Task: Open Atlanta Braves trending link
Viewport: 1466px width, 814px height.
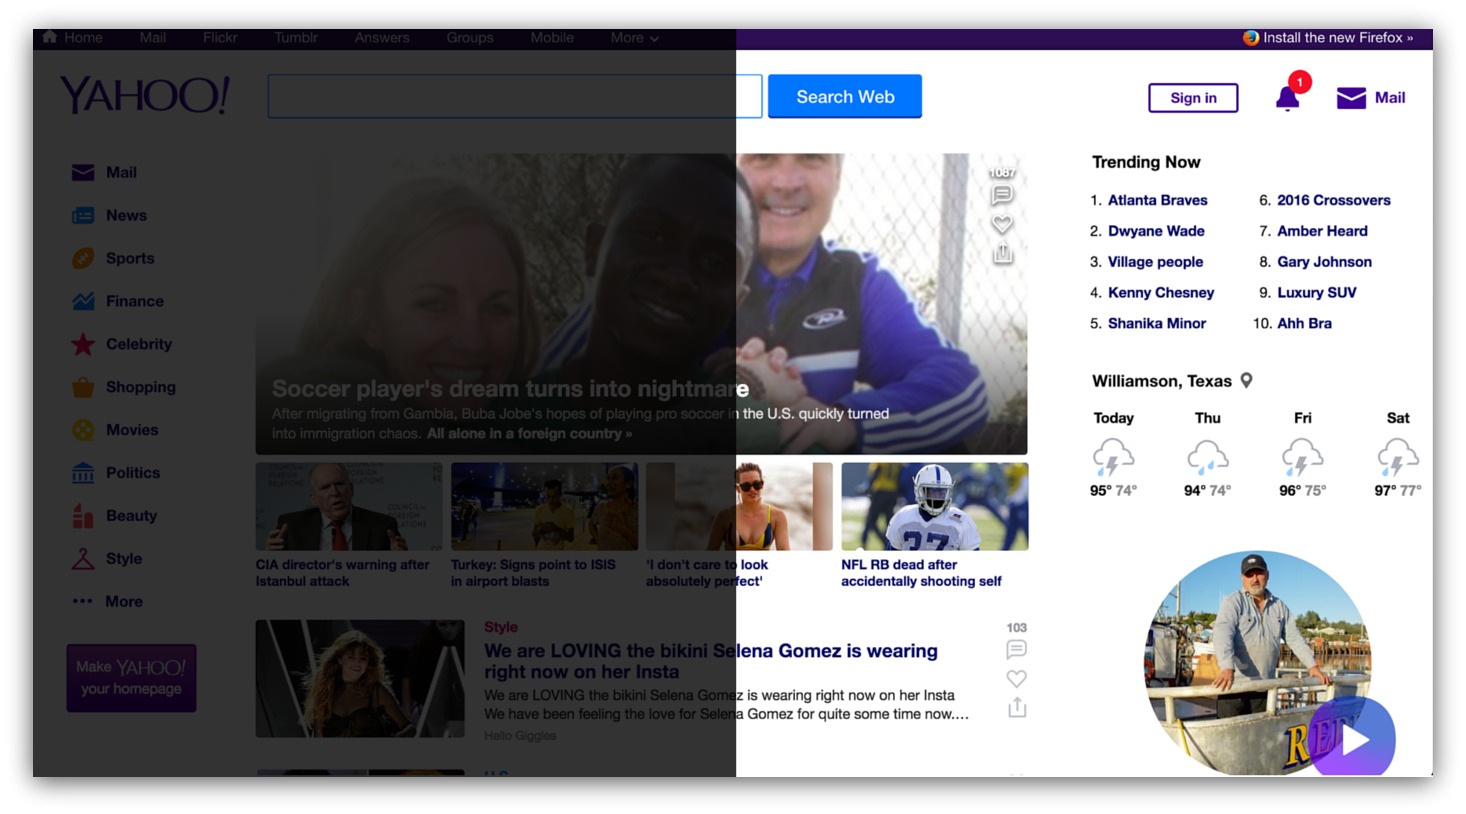Action: (1157, 200)
